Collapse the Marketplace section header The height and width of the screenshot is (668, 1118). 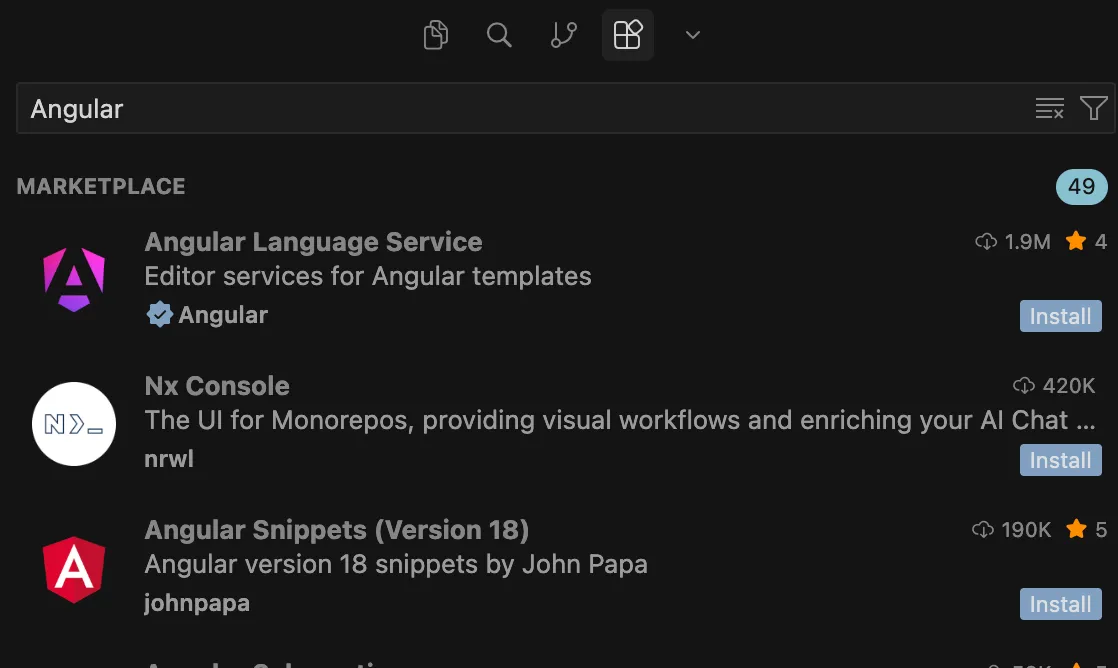[x=101, y=187]
